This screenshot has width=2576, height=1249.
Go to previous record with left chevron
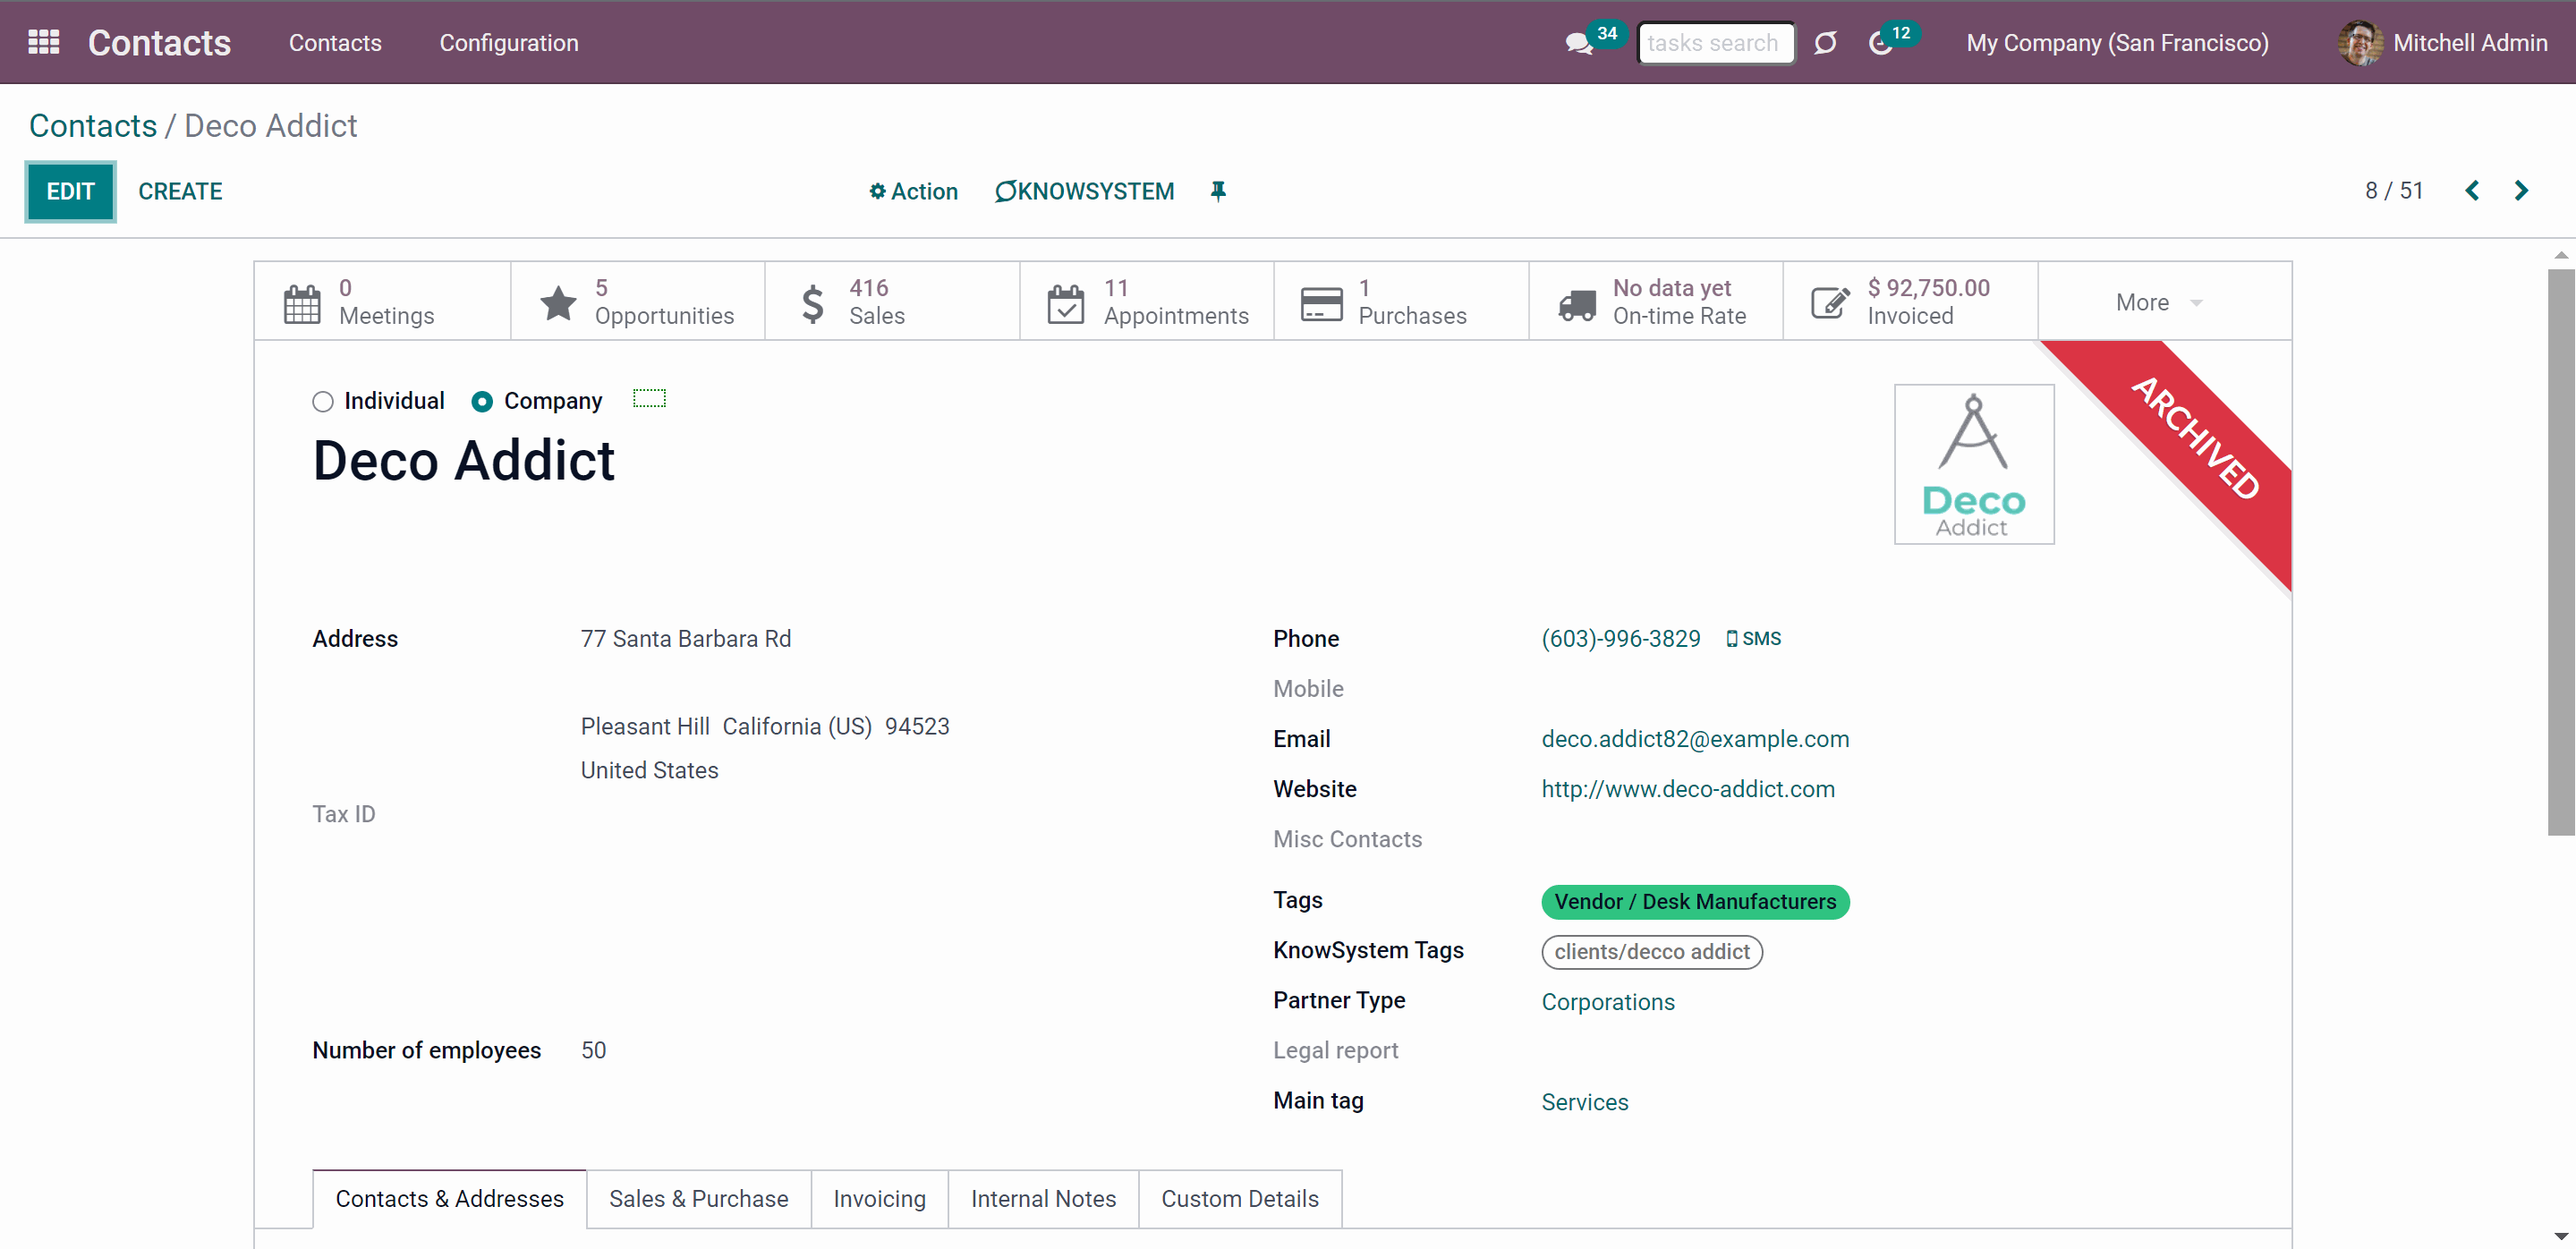coord(2472,191)
